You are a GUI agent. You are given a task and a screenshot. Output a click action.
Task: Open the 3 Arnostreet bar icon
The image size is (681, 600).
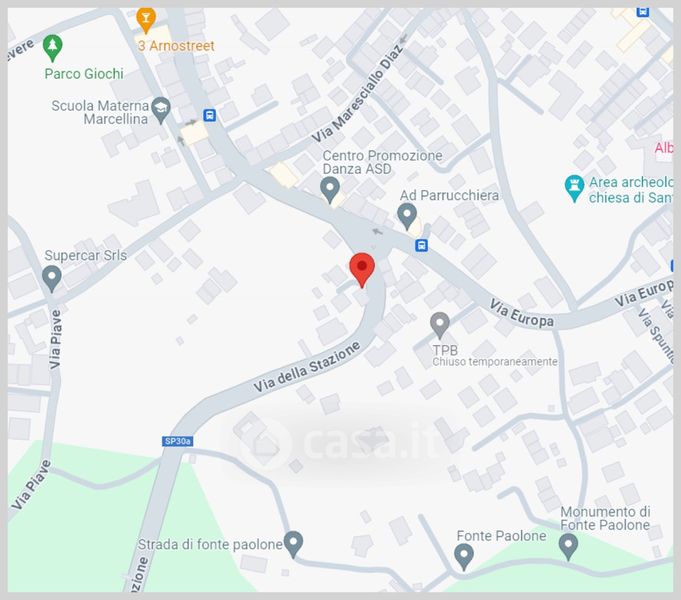pos(146,20)
